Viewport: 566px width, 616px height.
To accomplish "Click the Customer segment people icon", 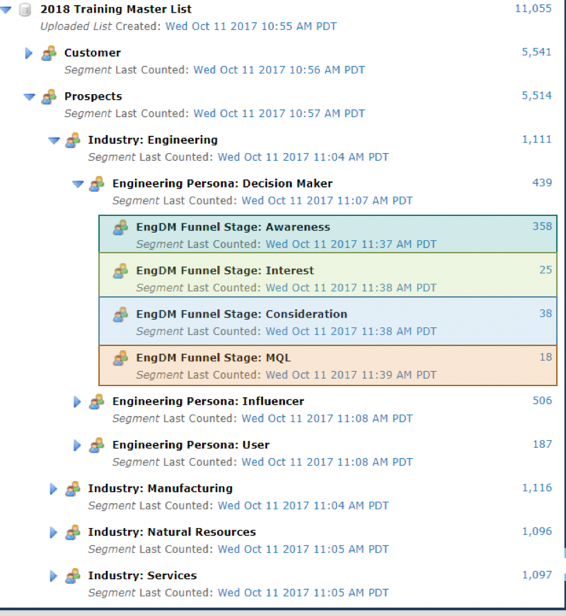I will click(x=49, y=53).
